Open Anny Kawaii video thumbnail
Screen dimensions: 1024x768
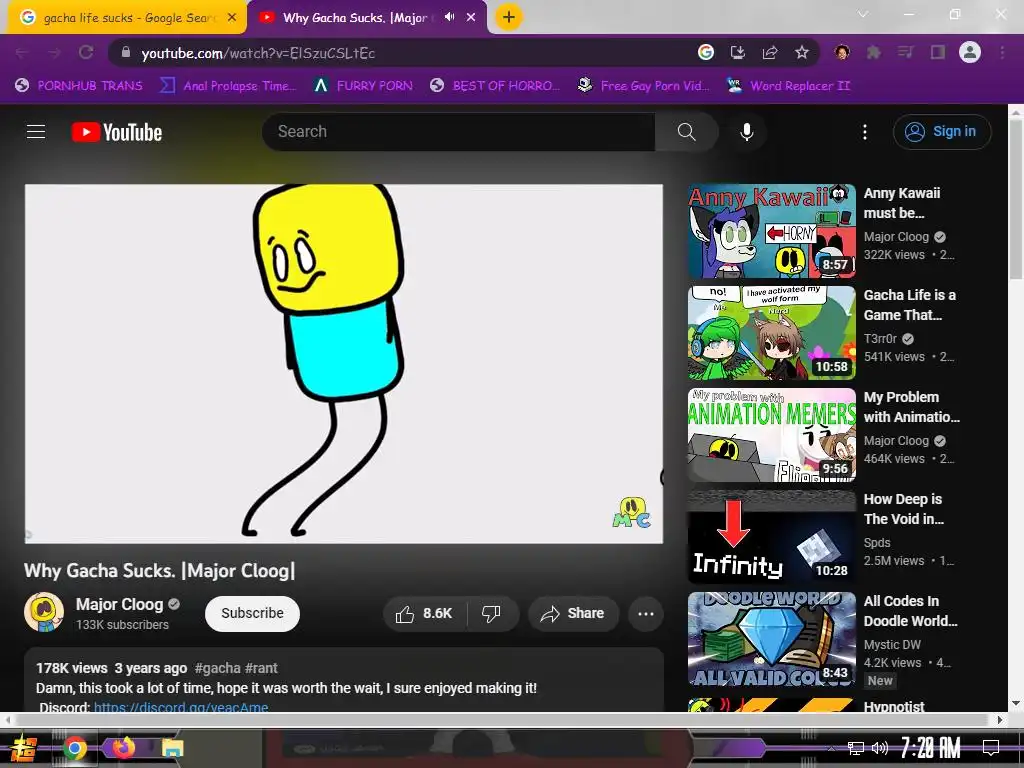pos(771,231)
